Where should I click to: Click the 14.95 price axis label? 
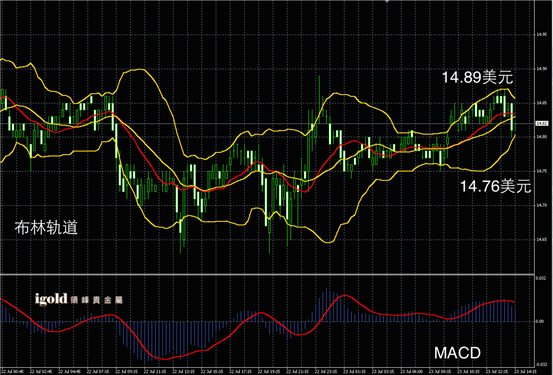pyautogui.click(x=541, y=35)
